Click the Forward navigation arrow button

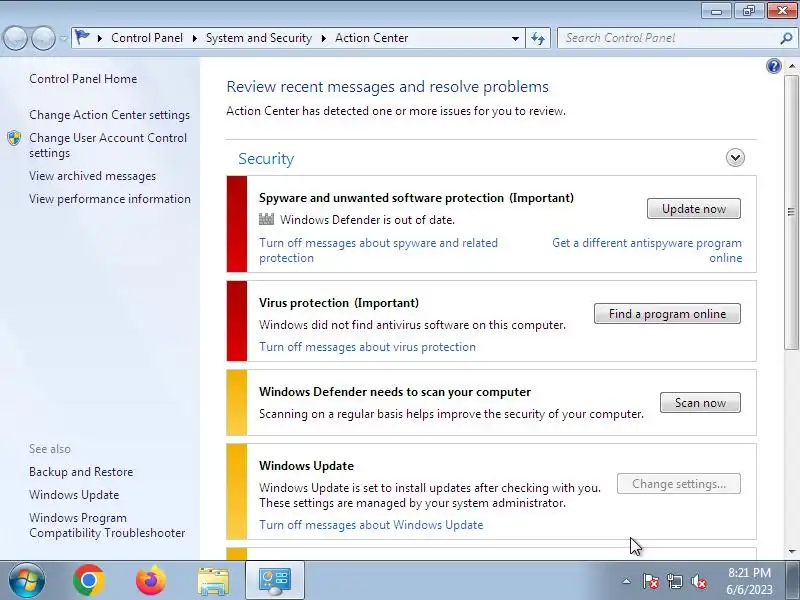pyautogui.click(x=44, y=38)
